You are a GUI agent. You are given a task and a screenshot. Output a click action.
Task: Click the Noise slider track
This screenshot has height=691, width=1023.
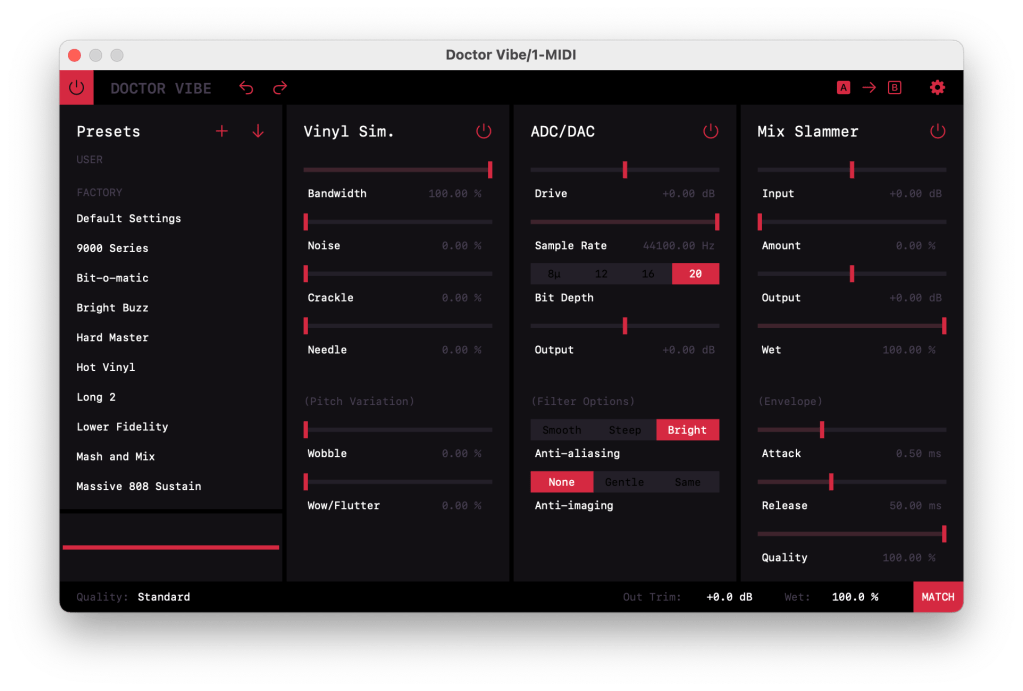398,222
